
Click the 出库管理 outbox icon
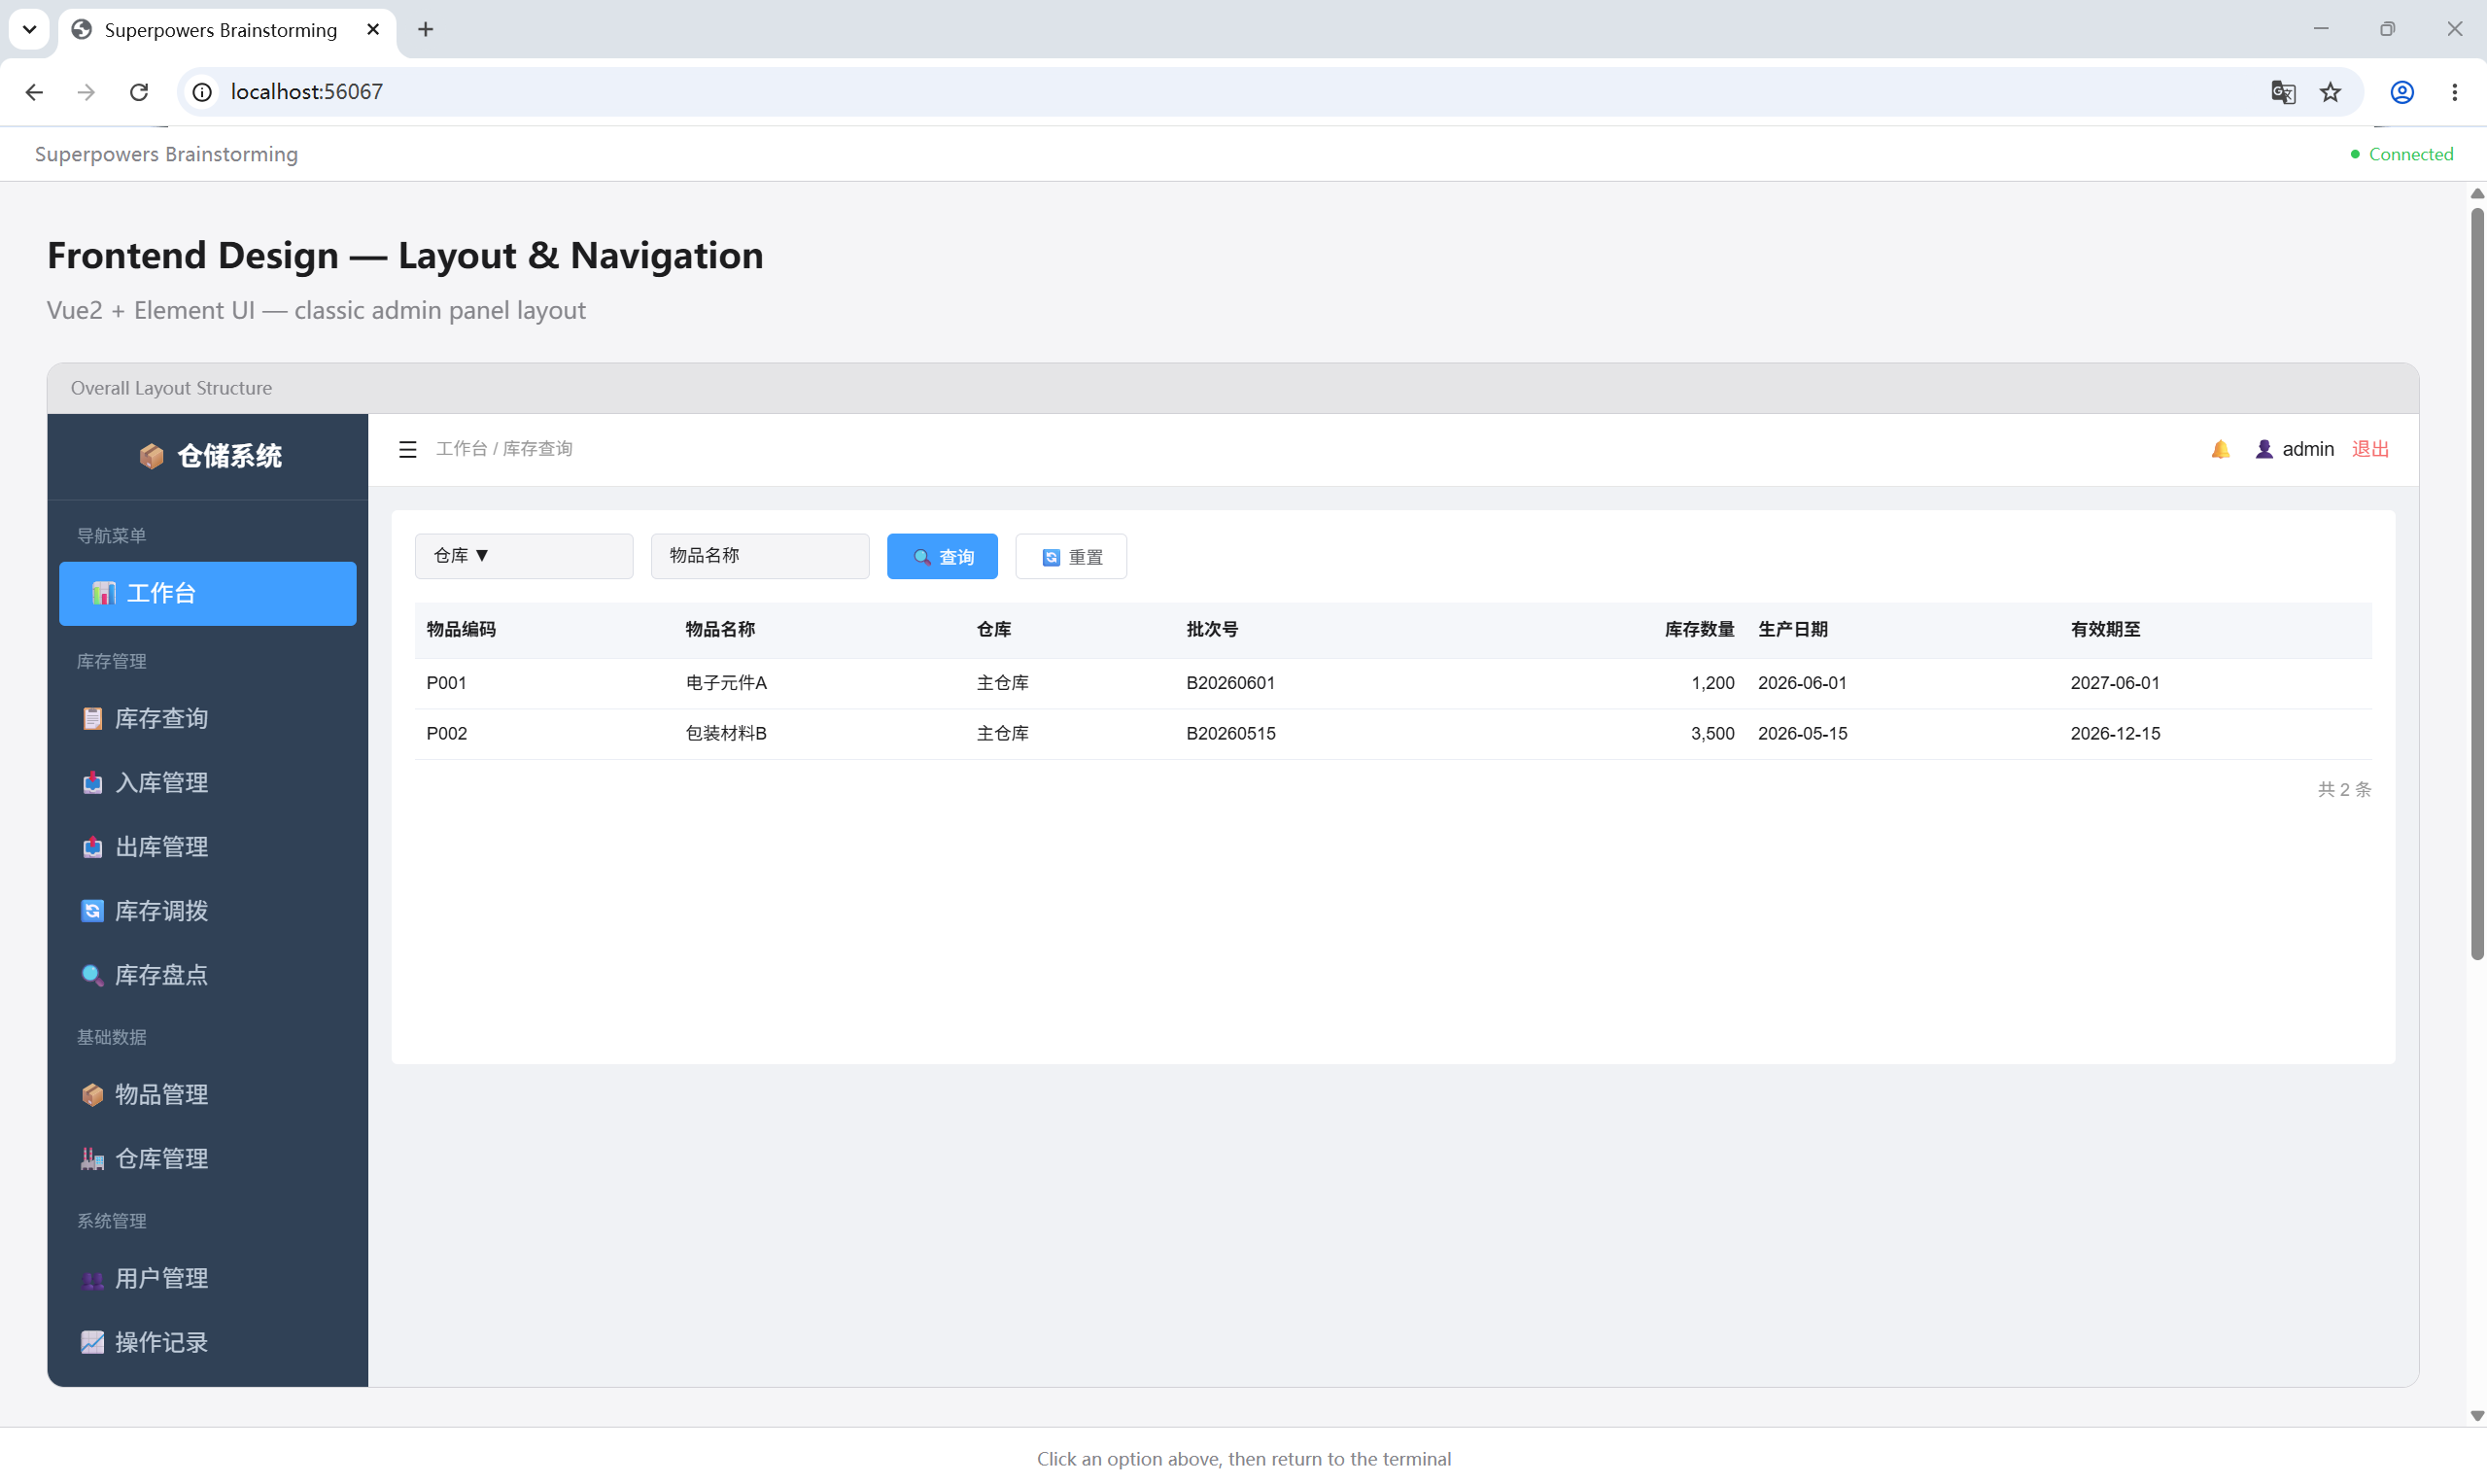pyautogui.click(x=92, y=846)
